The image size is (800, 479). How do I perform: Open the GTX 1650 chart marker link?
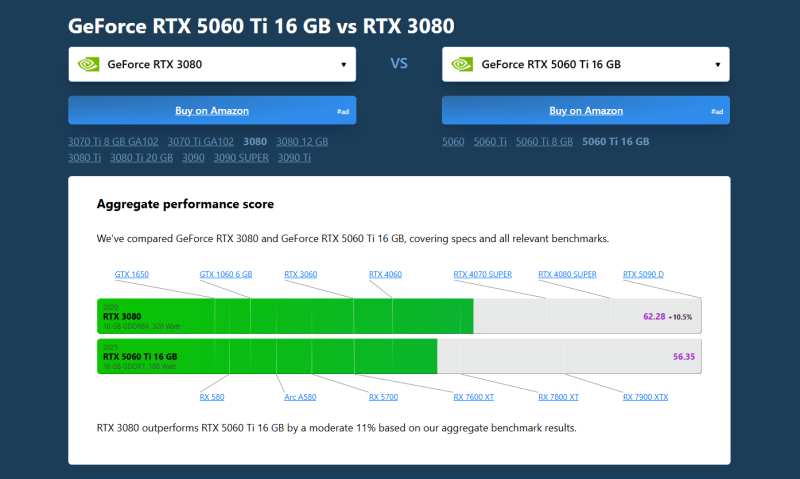pyautogui.click(x=132, y=274)
